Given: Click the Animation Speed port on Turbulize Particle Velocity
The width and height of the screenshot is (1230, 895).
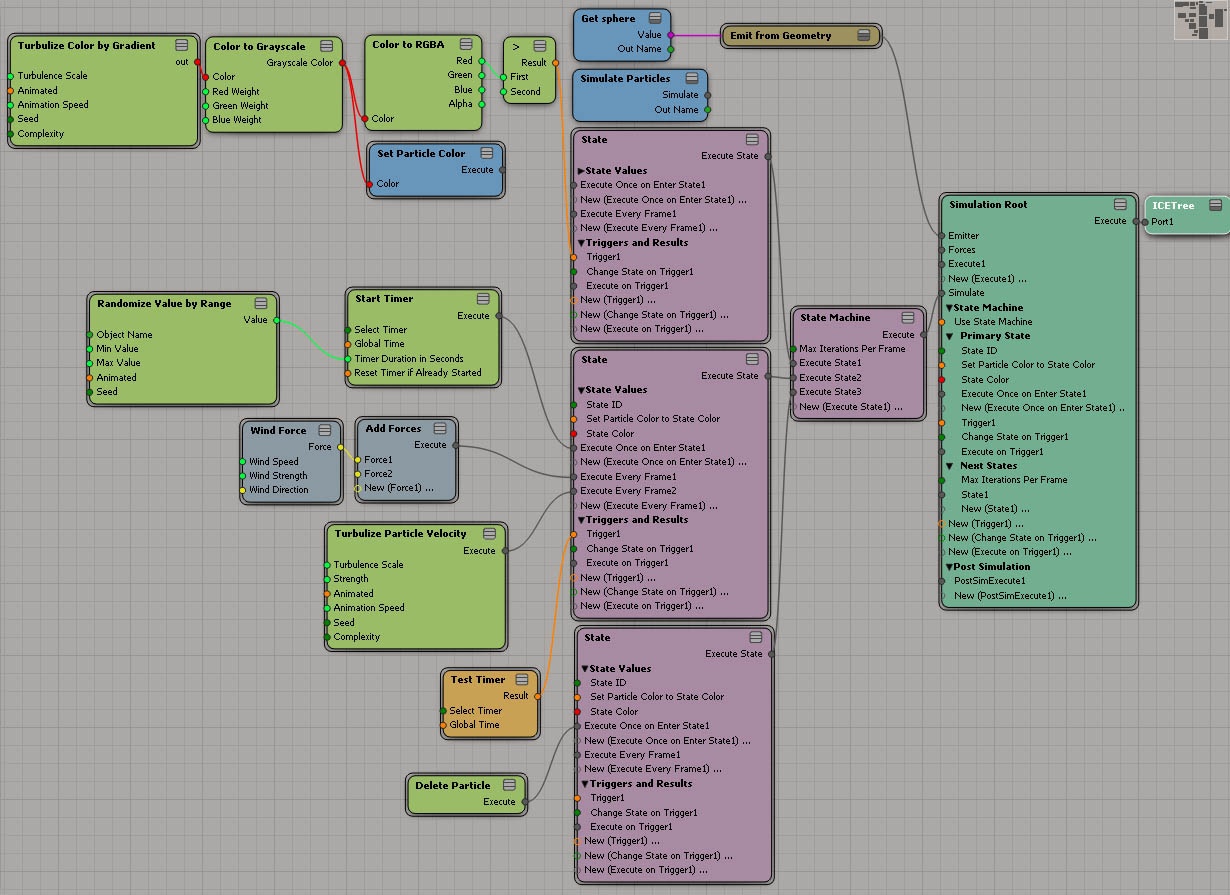Looking at the screenshot, I should click(327, 608).
